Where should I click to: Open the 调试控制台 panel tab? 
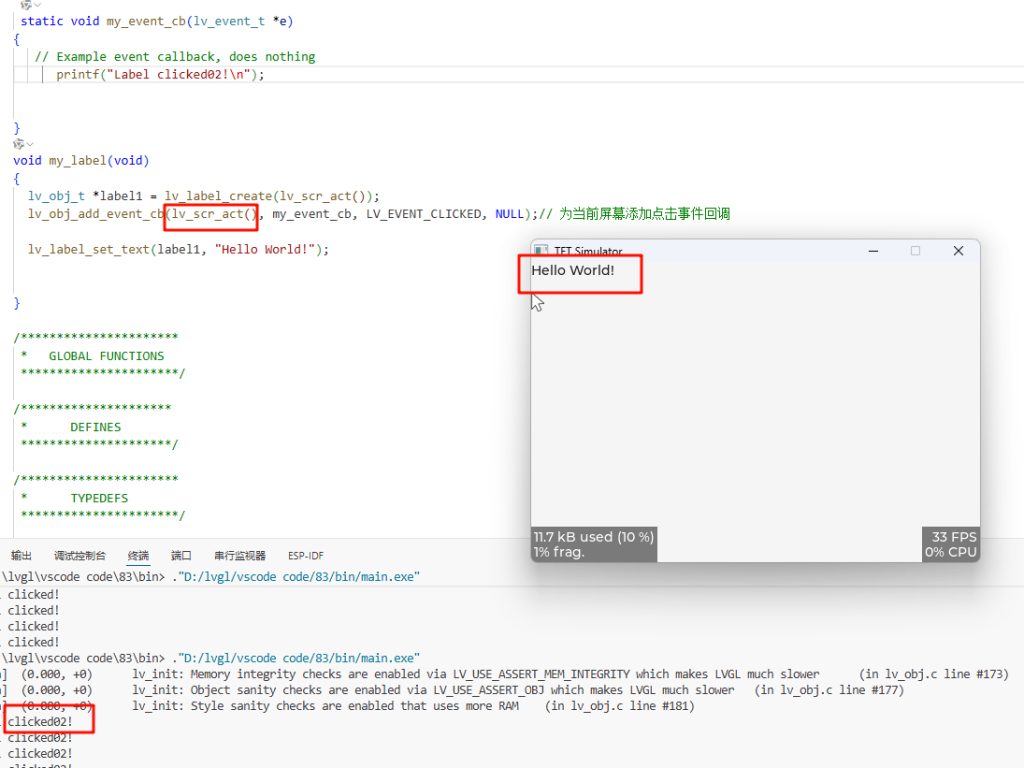click(x=79, y=556)
